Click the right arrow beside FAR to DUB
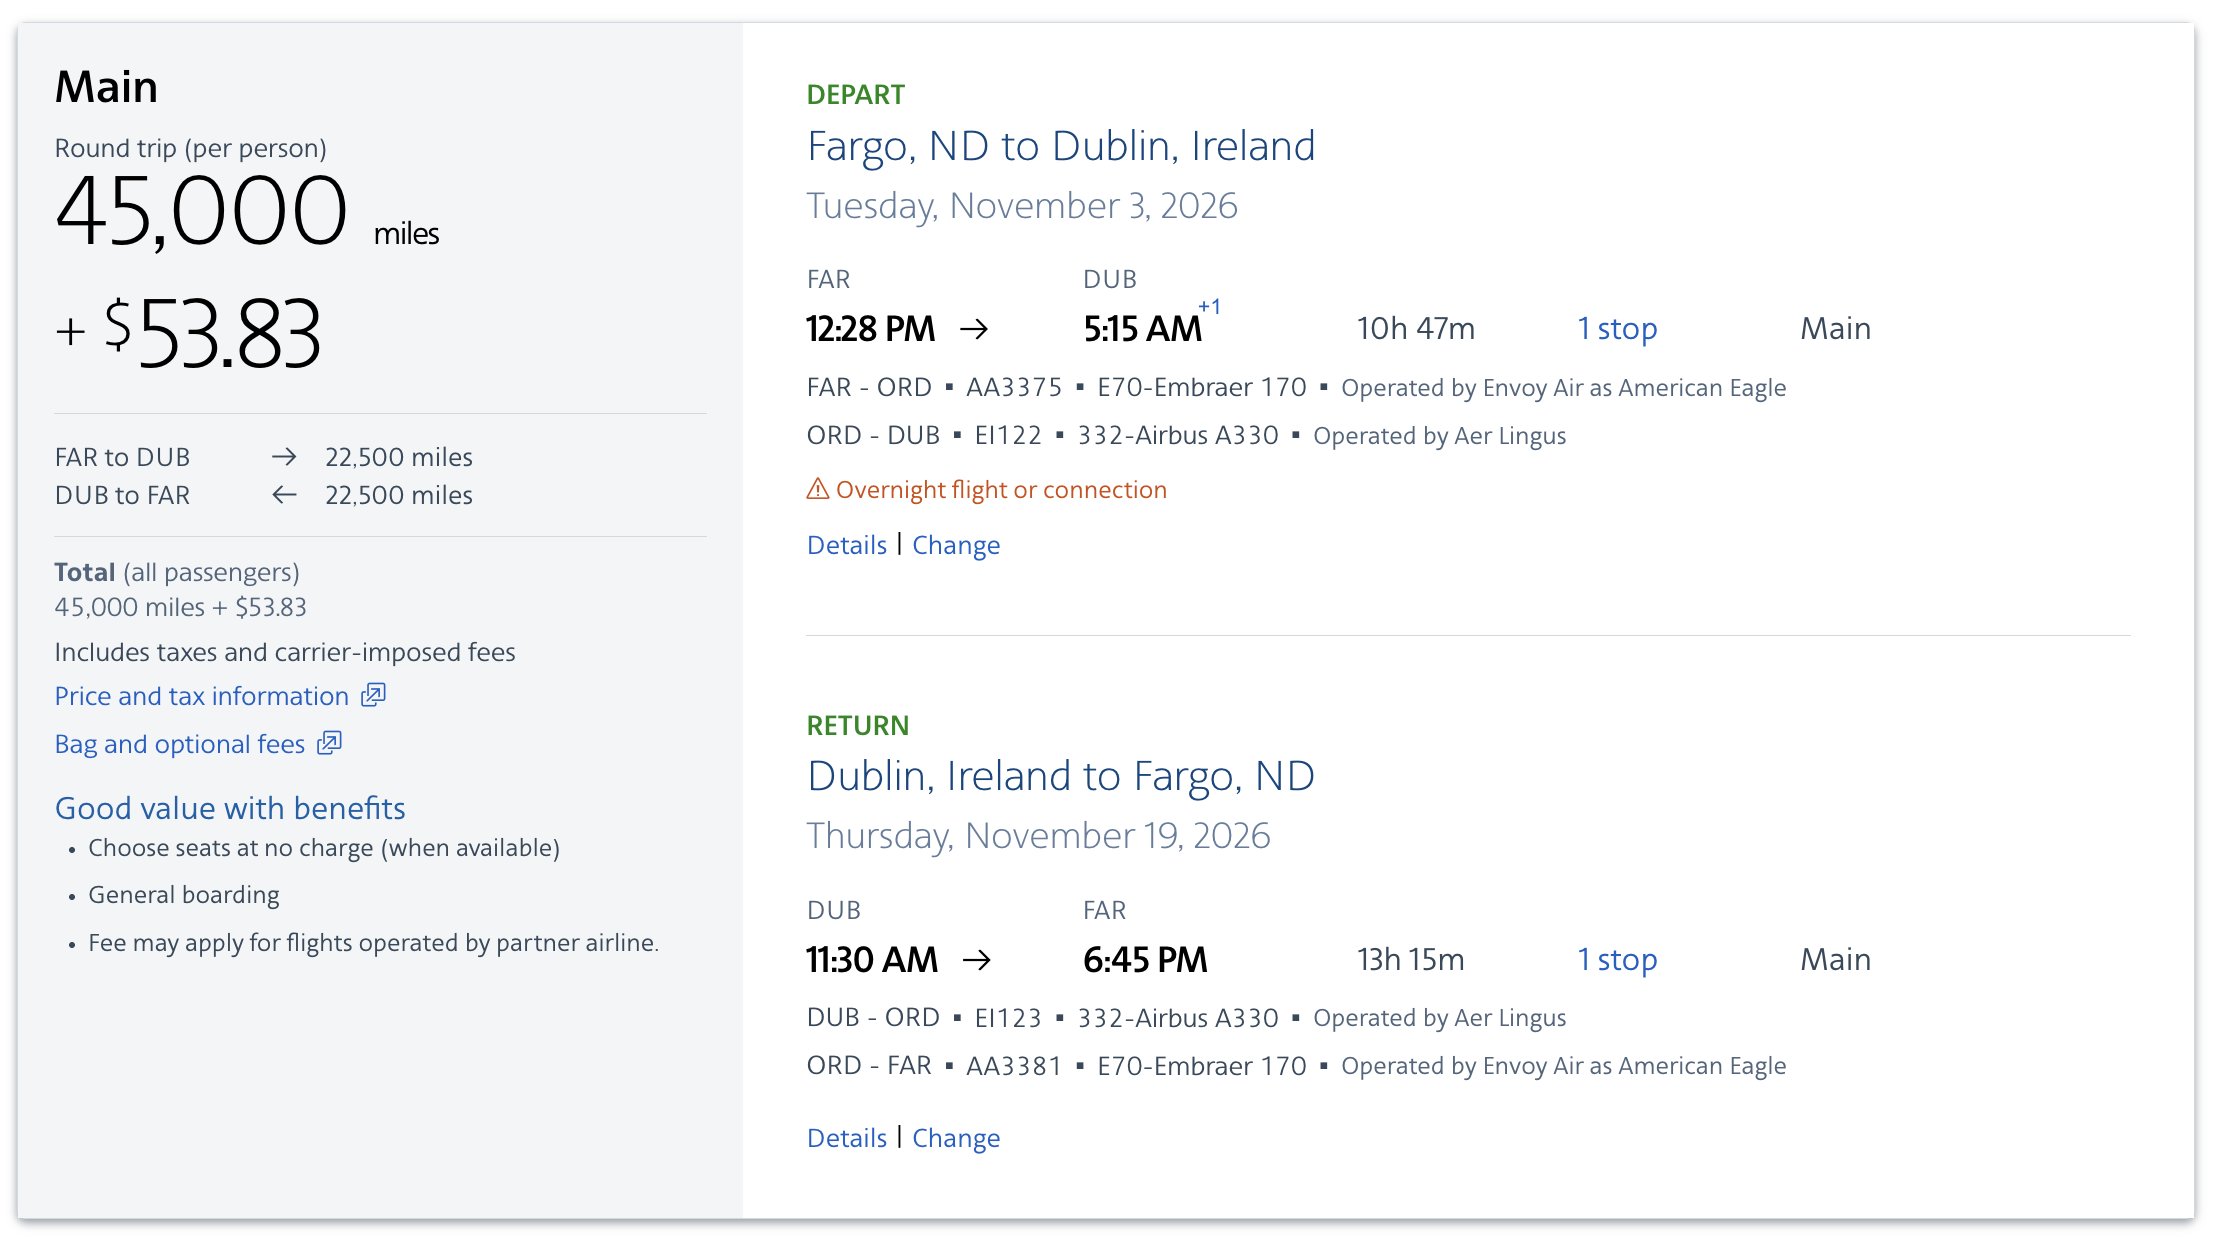Image resolution: width=2218 pixels, height=1238 pixels. (x=283, y=457)
